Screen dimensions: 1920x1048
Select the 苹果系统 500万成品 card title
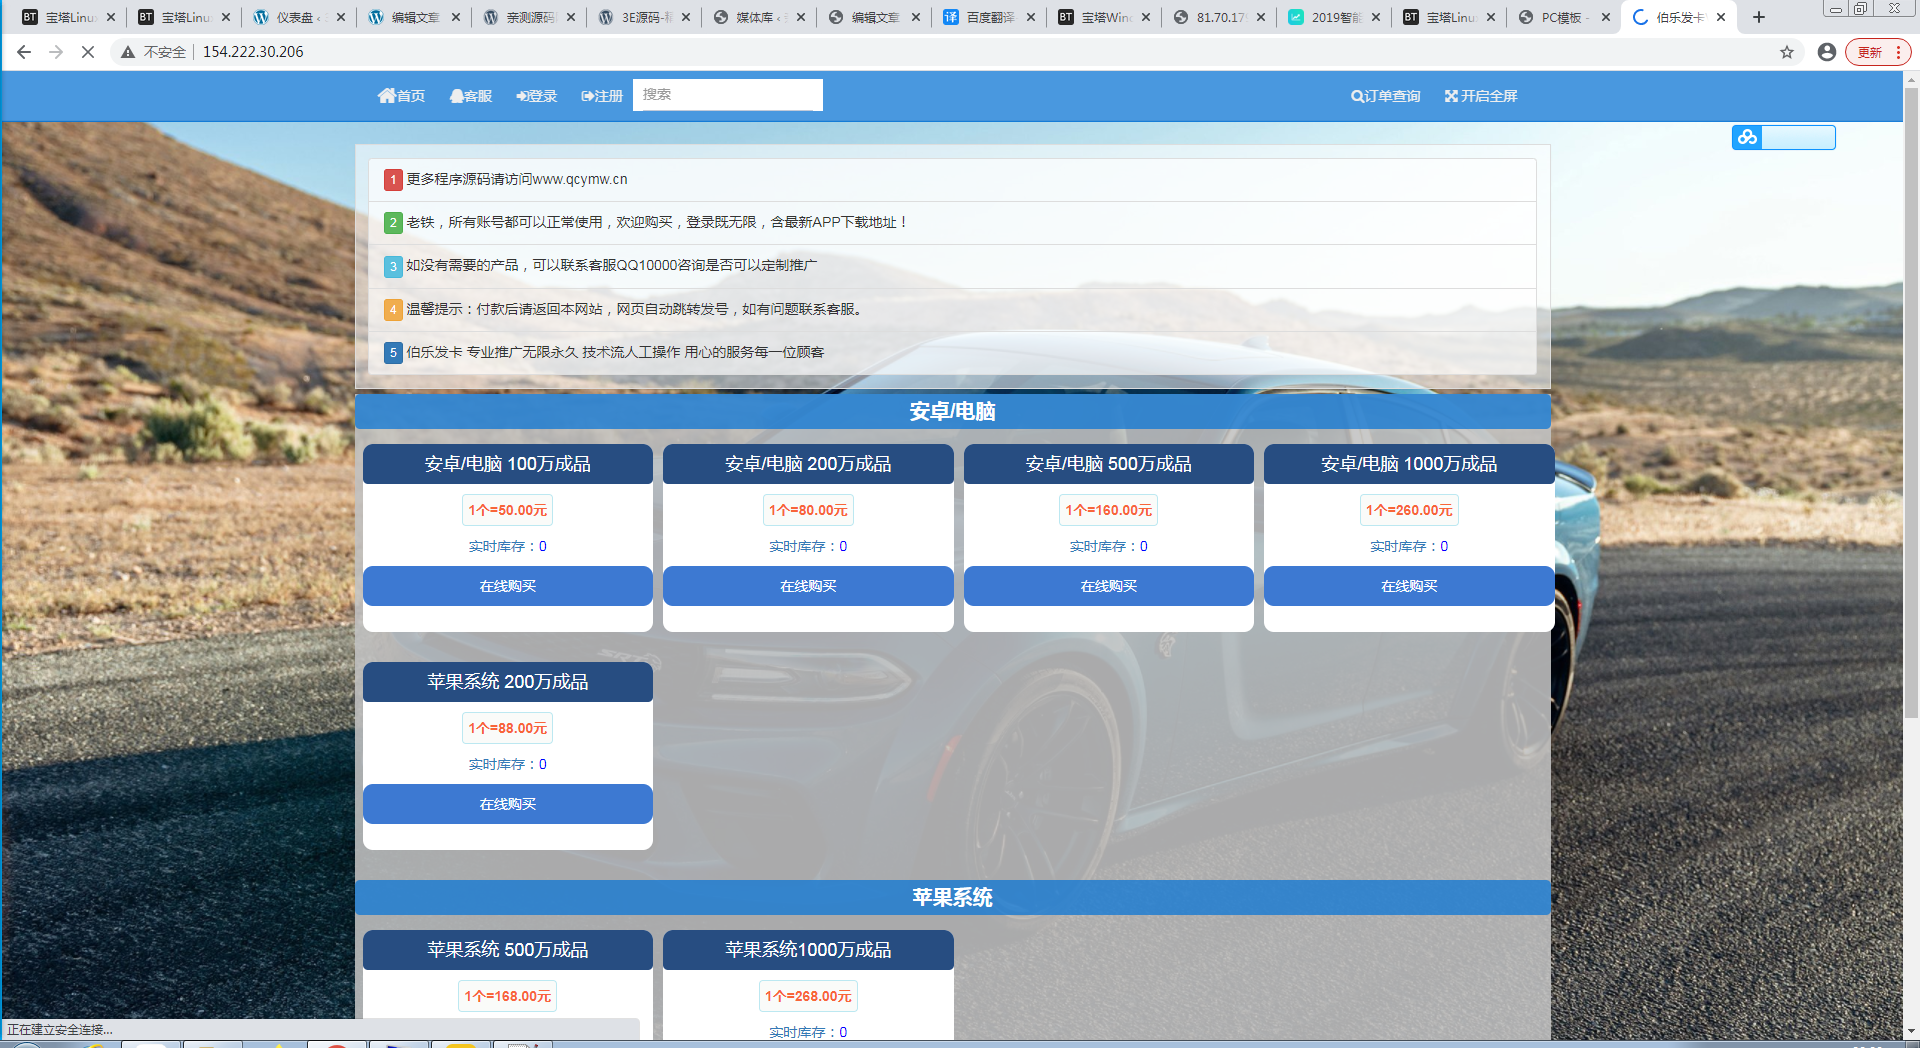pyautogui.click(x=508, y=950)
